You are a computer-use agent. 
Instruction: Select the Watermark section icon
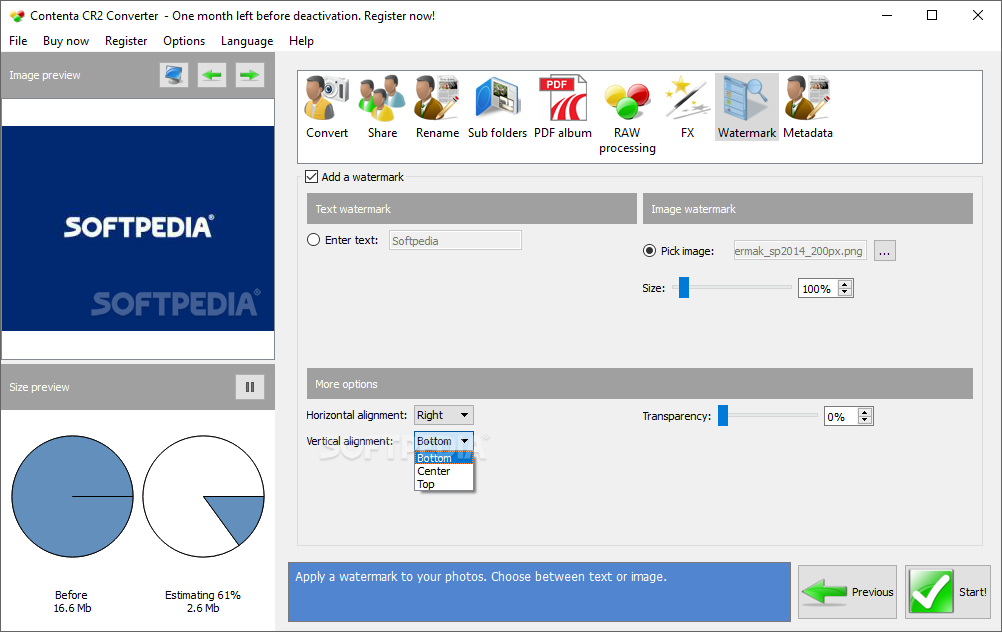(x=746, y=107)
